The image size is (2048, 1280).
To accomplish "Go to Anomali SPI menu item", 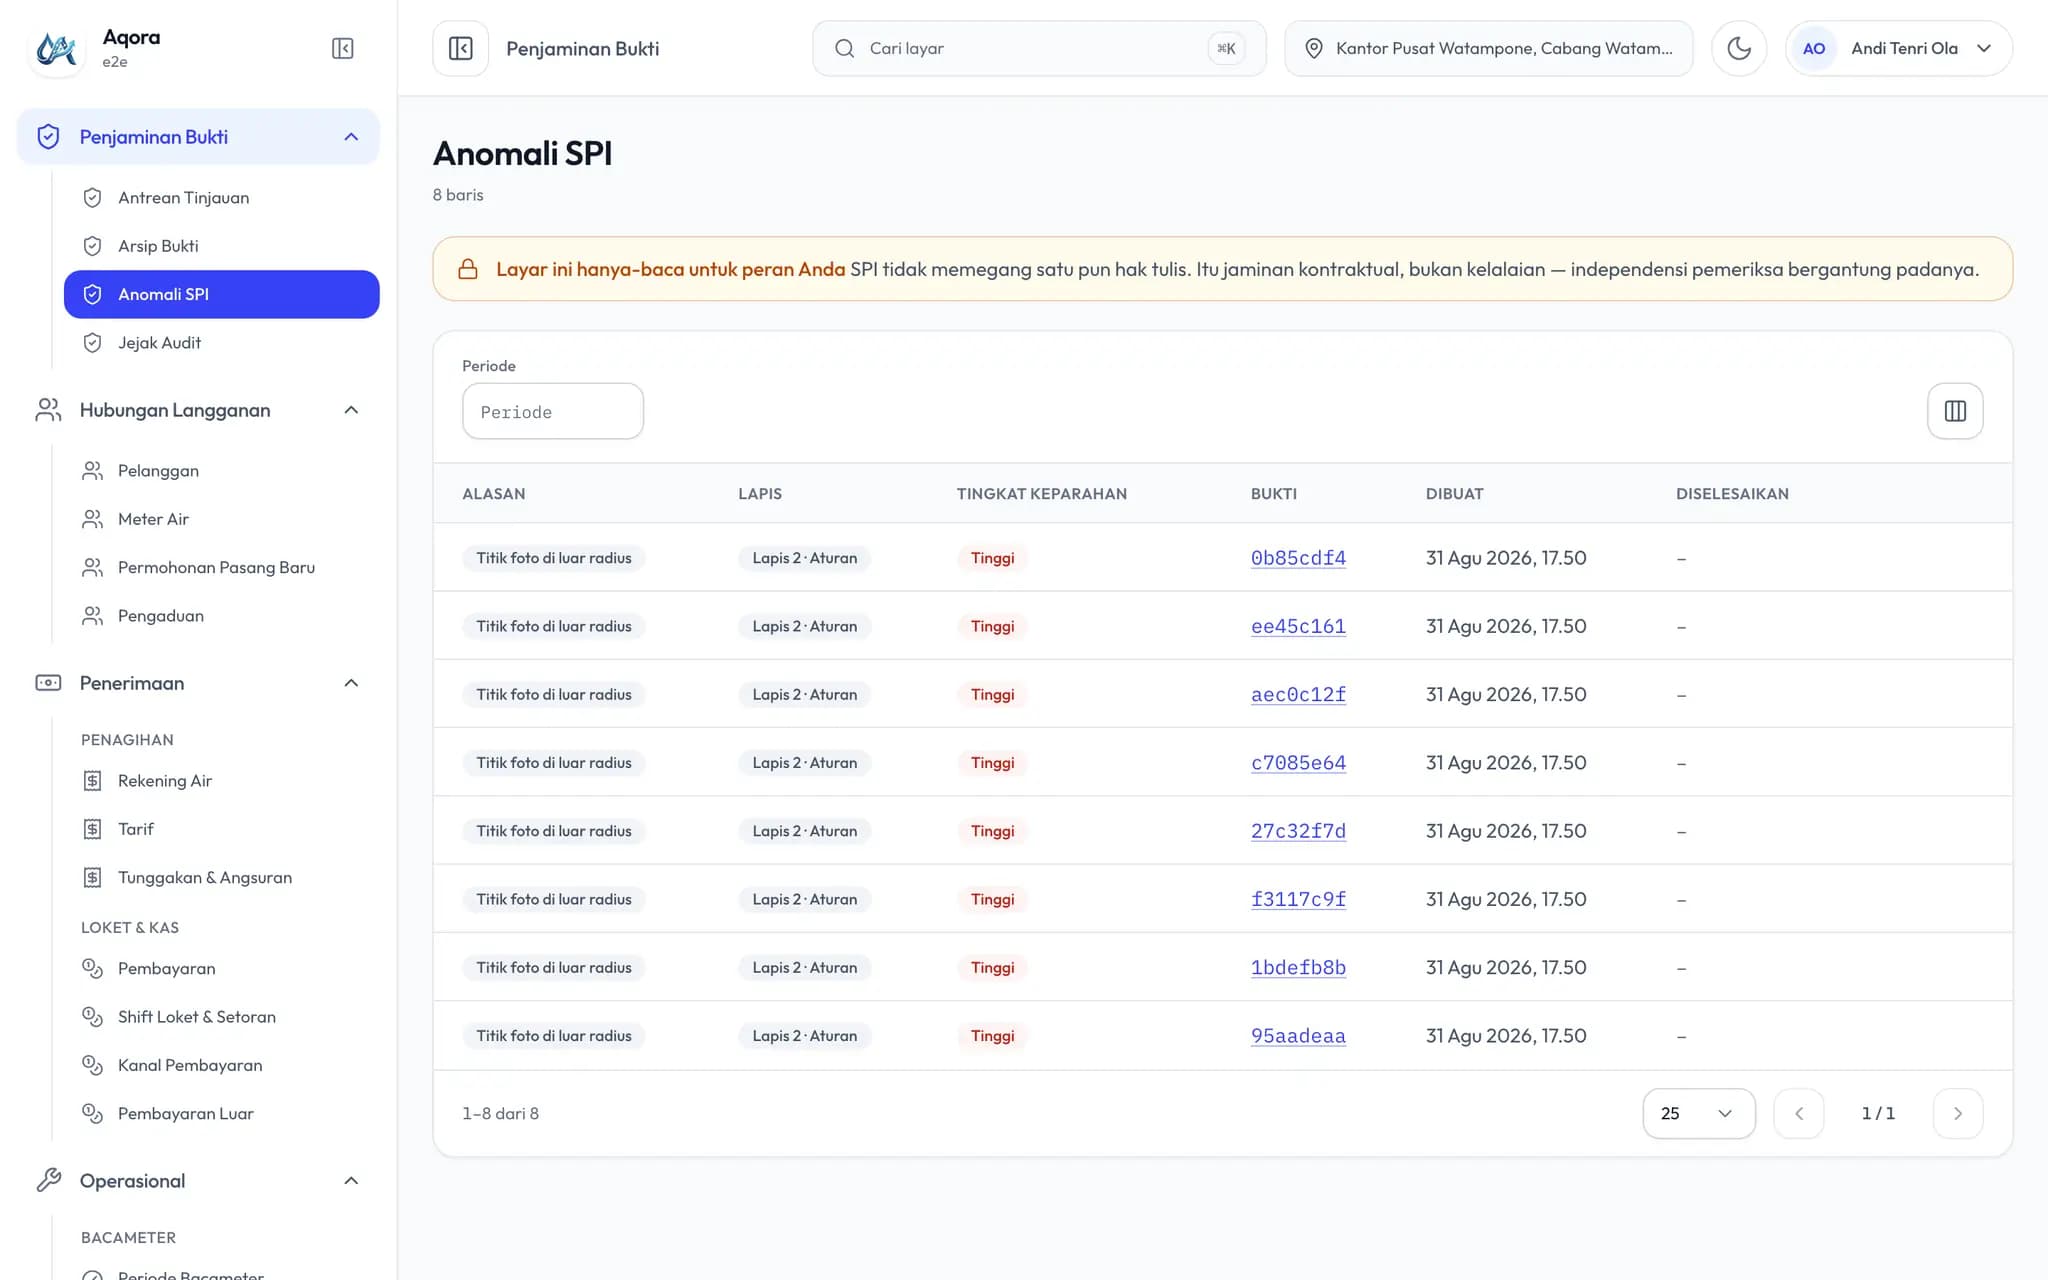I will point(221,294).
